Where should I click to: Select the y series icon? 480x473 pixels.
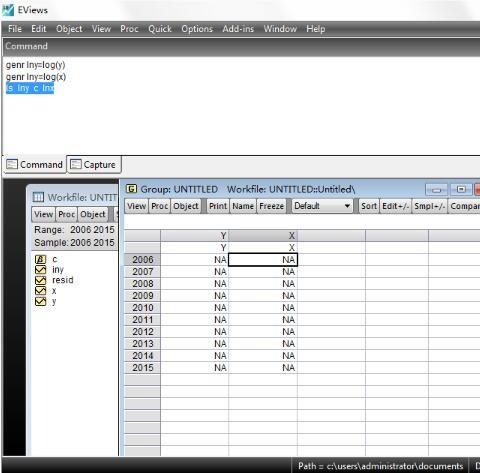tap(40, 301)
